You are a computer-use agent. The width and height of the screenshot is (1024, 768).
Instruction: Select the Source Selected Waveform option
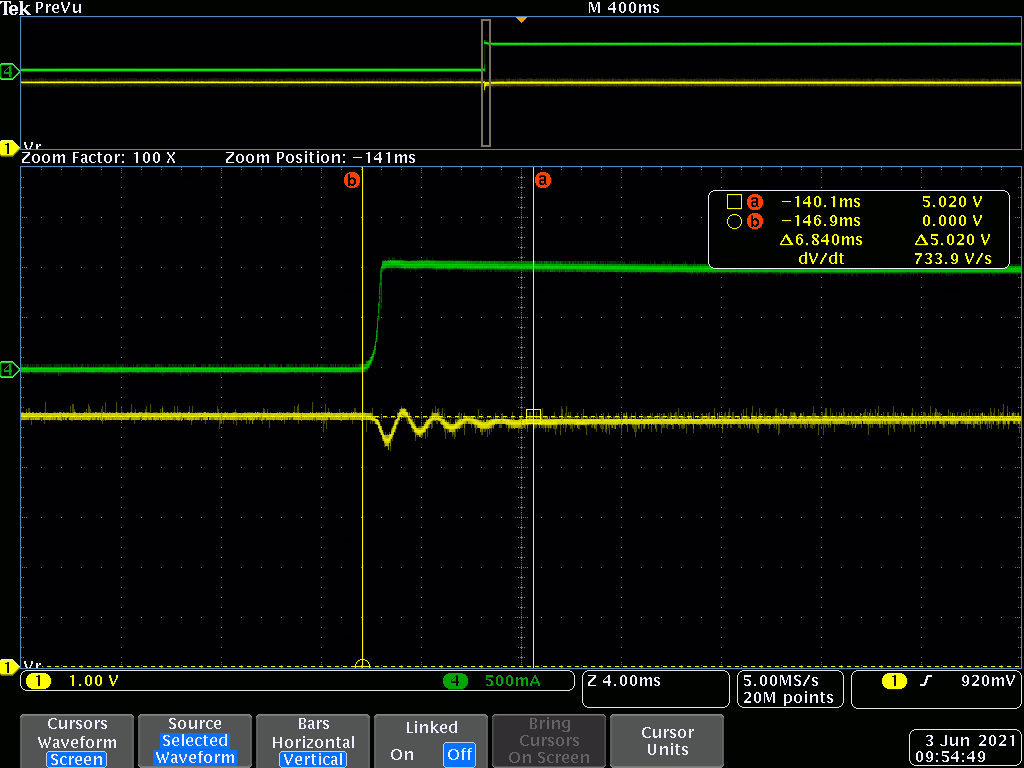coord(195,741)
